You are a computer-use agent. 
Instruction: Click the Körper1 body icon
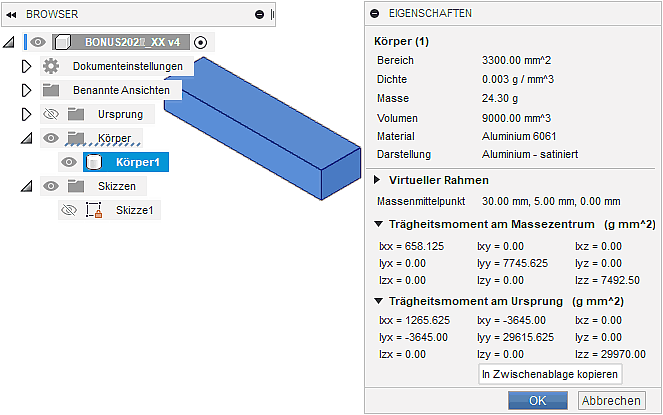coord(95,162)
